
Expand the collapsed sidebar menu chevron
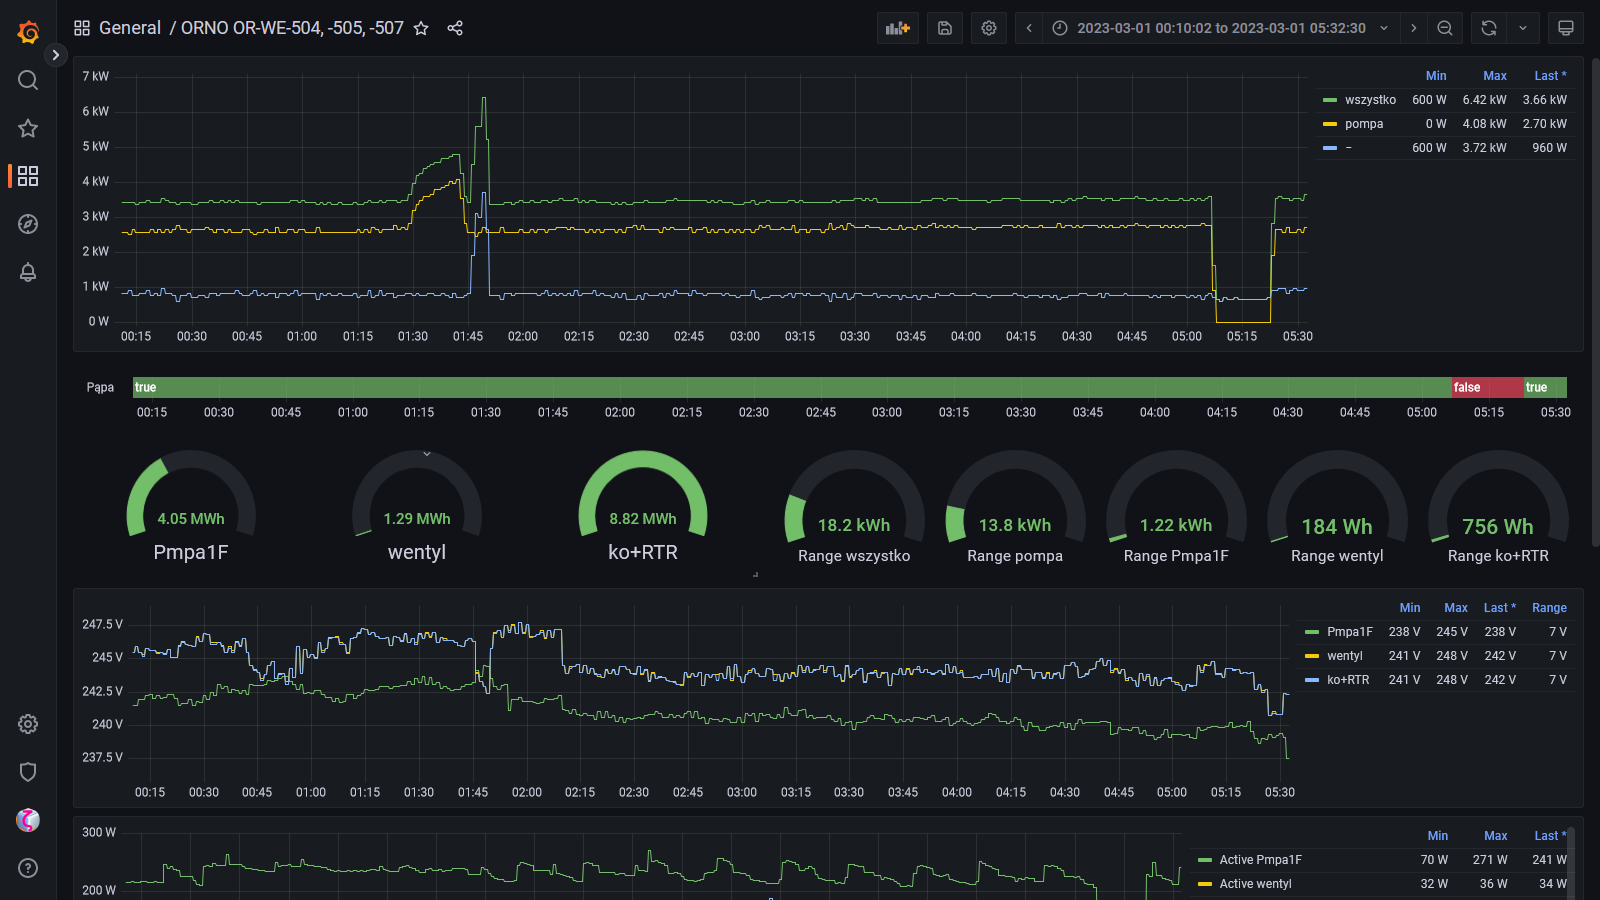coord(56,55)
